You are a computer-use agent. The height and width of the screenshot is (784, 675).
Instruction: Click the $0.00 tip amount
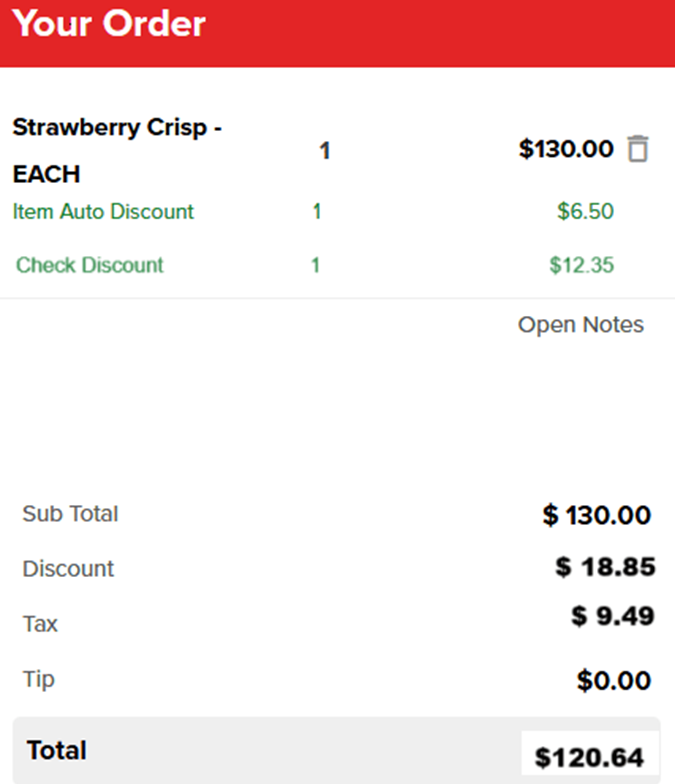coord(614,682)
